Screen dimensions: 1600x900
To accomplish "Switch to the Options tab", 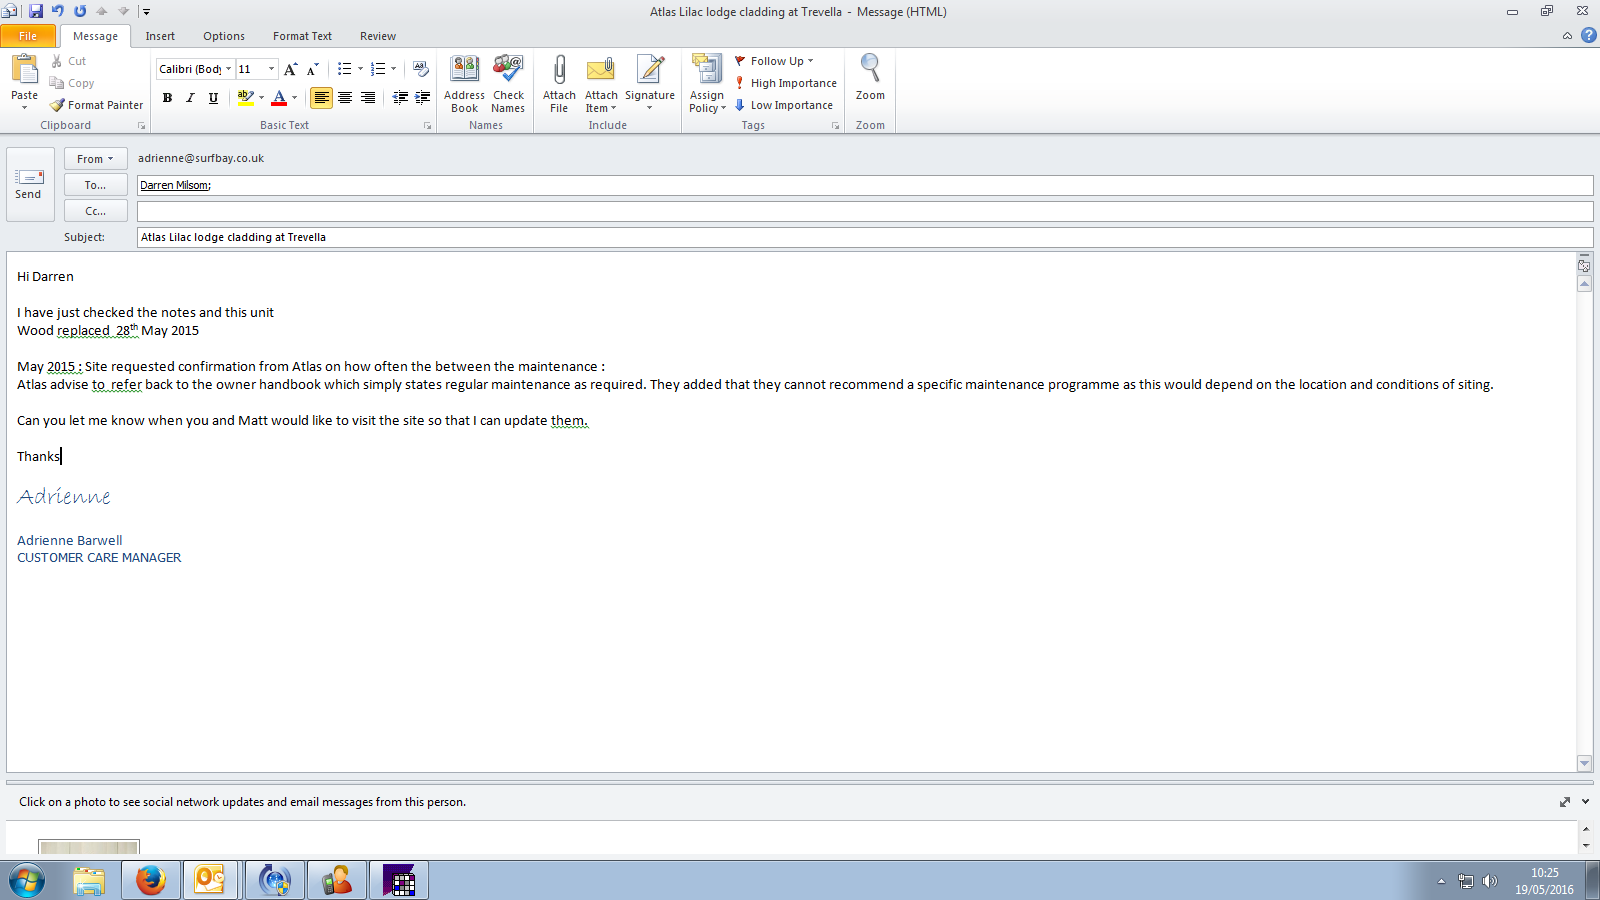I will 224,36.
